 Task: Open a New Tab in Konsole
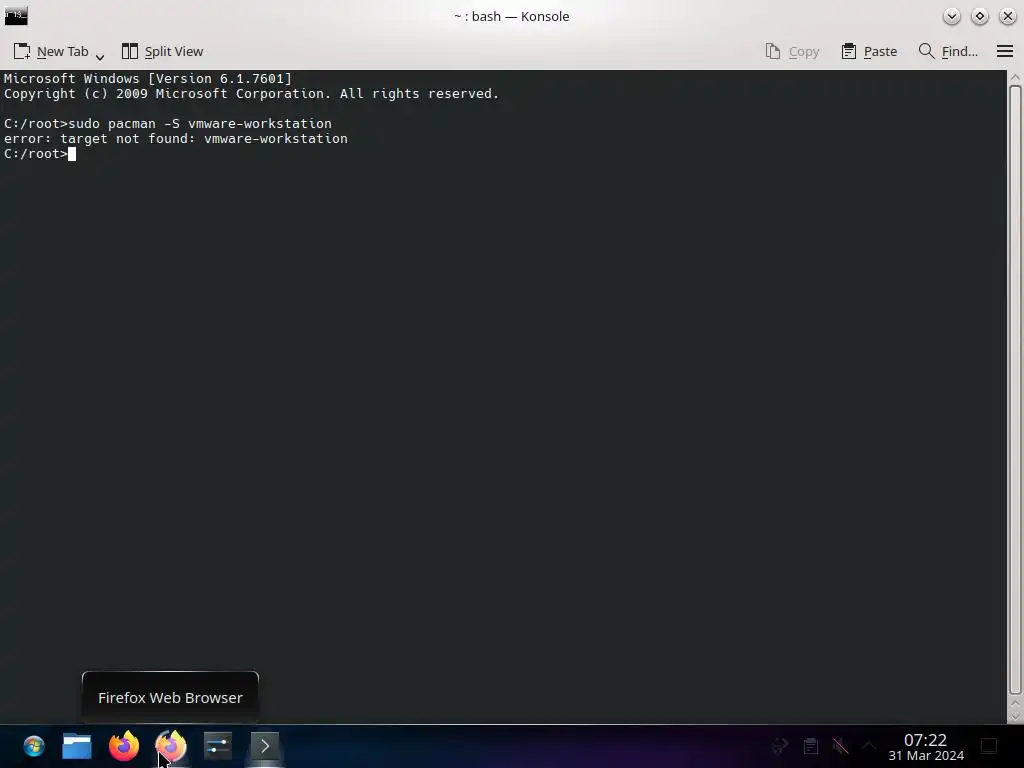click(51, 51)
